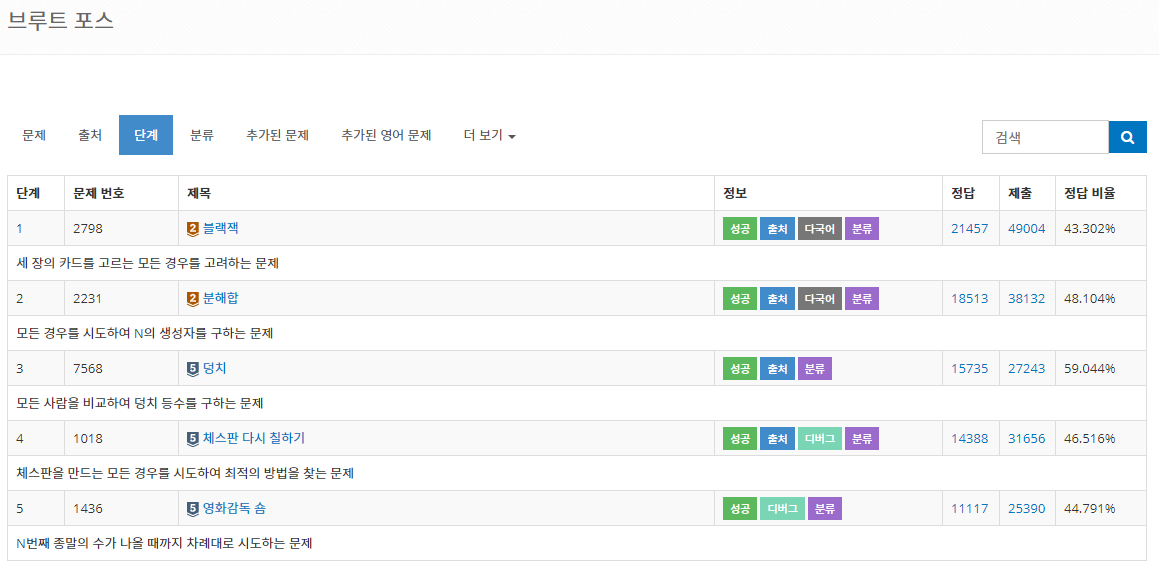Click 성공 badge in 블랙잭 row
The width and height of the screenshot is (1159, 571).
tap(740, 229)
